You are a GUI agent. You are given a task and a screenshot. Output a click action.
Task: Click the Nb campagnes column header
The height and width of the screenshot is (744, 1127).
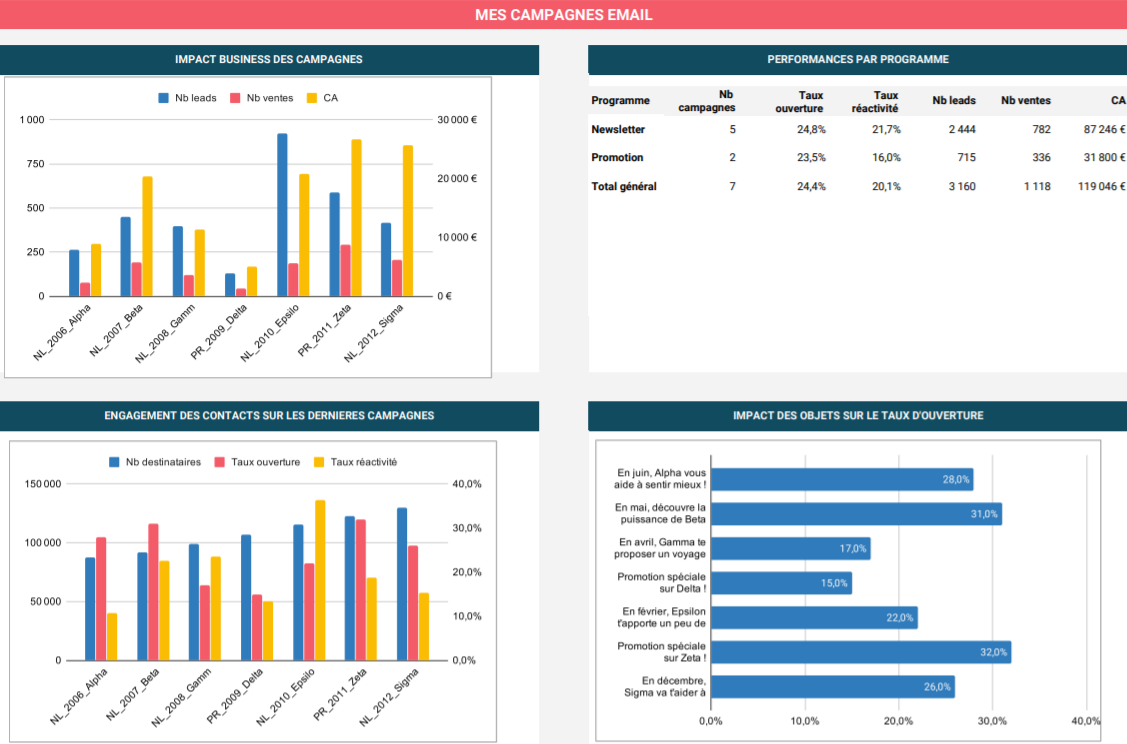pos(707,101)
